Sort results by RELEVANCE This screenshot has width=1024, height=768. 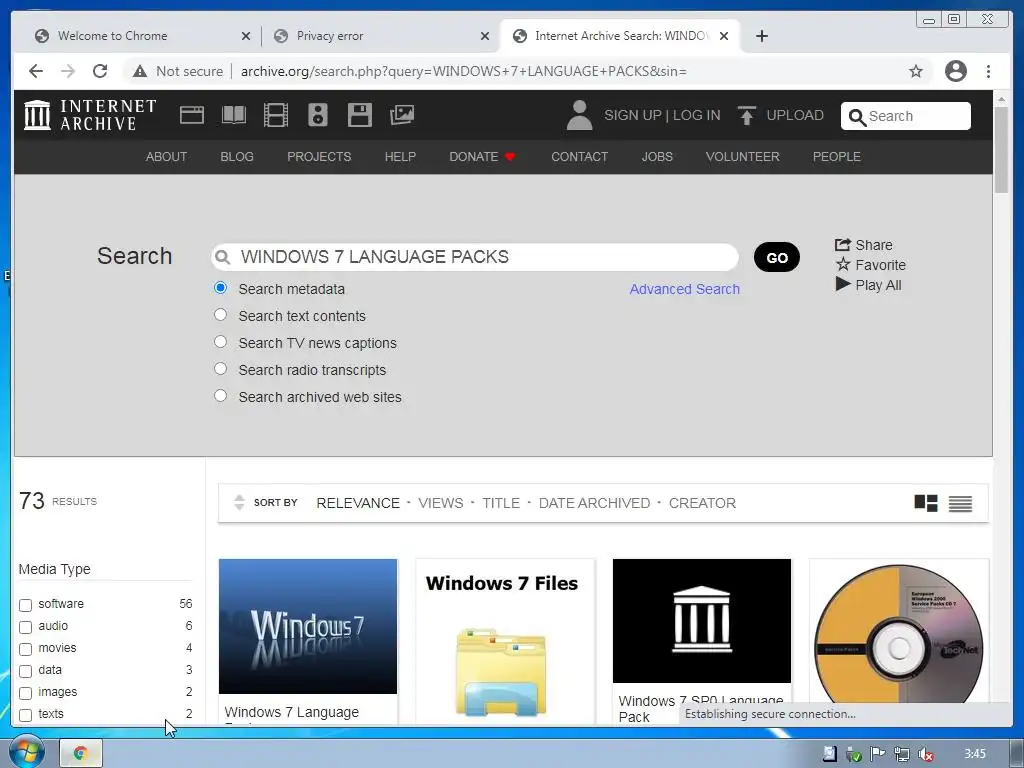point(358,503)
